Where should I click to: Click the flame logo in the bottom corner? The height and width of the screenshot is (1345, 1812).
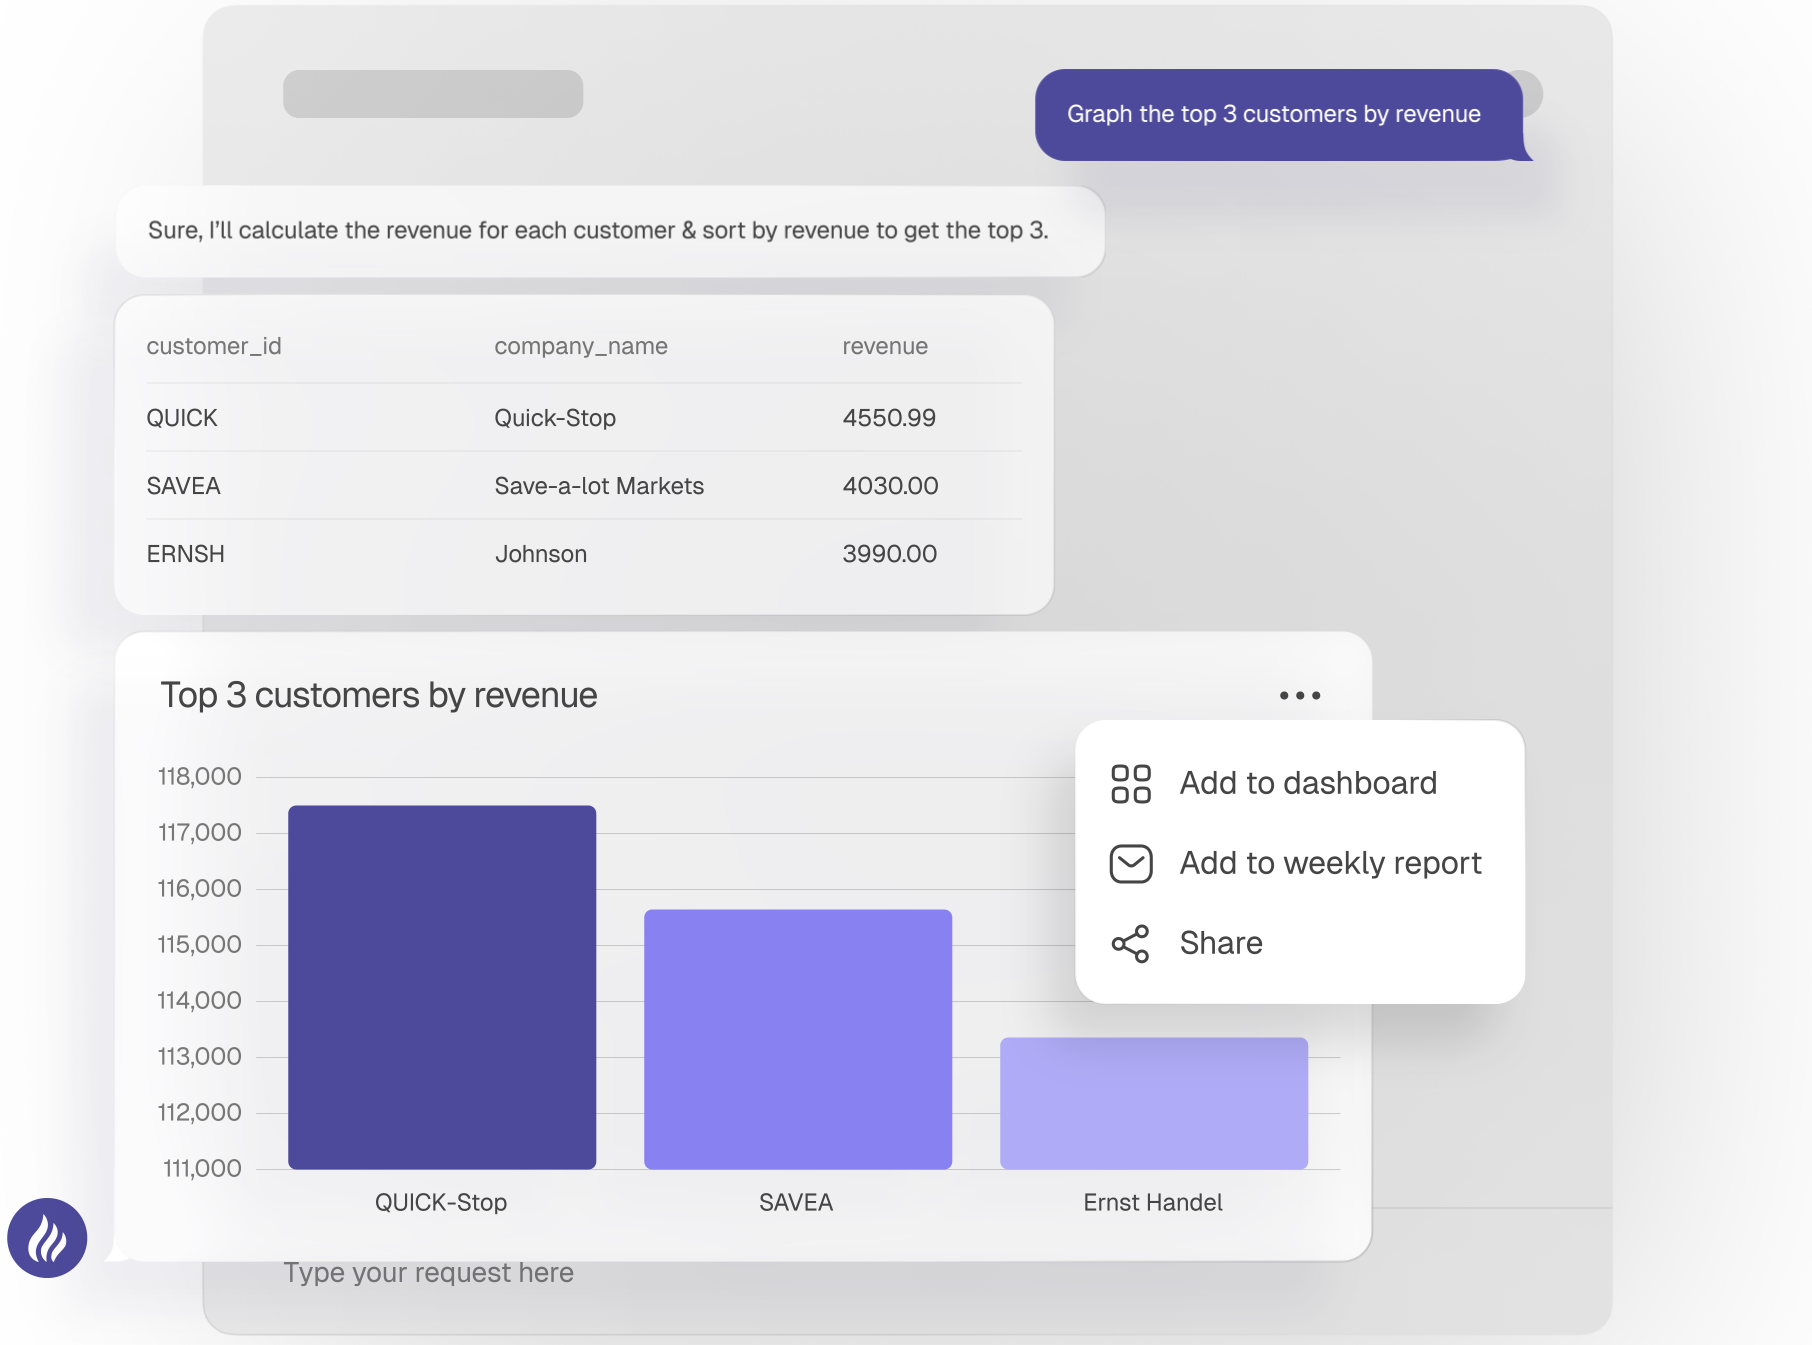click(47, 1238)
